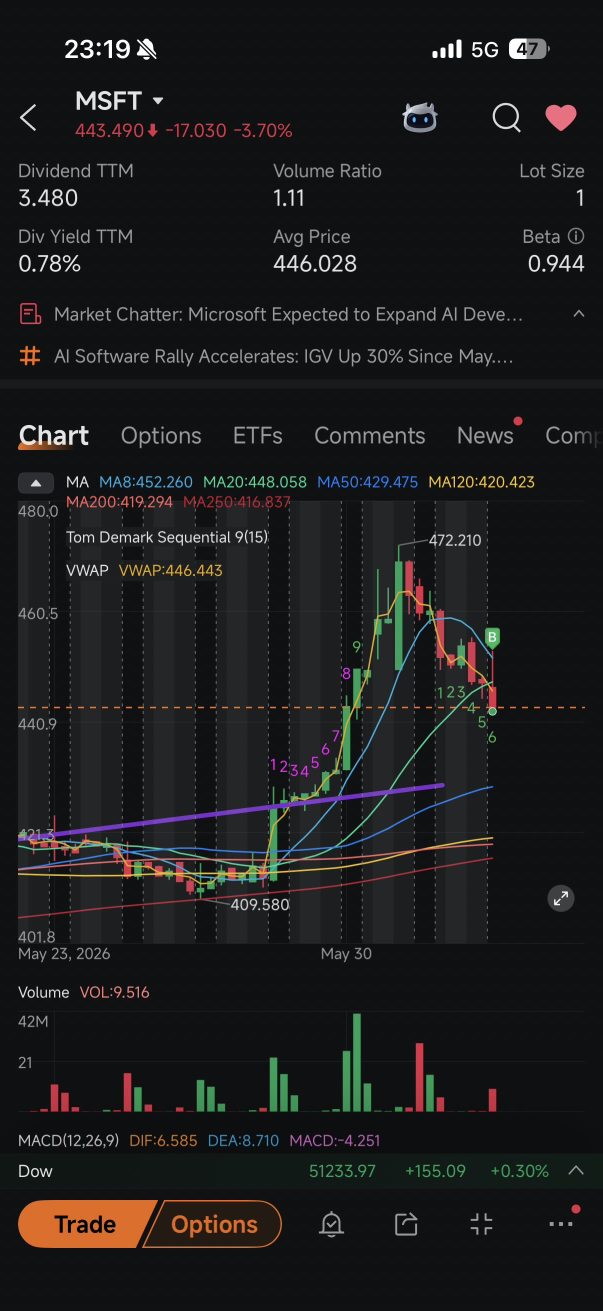603x1311 pixels.
Task: Tap the bottom Options button
Action: pyautogui.click(x=214, y=1224)
